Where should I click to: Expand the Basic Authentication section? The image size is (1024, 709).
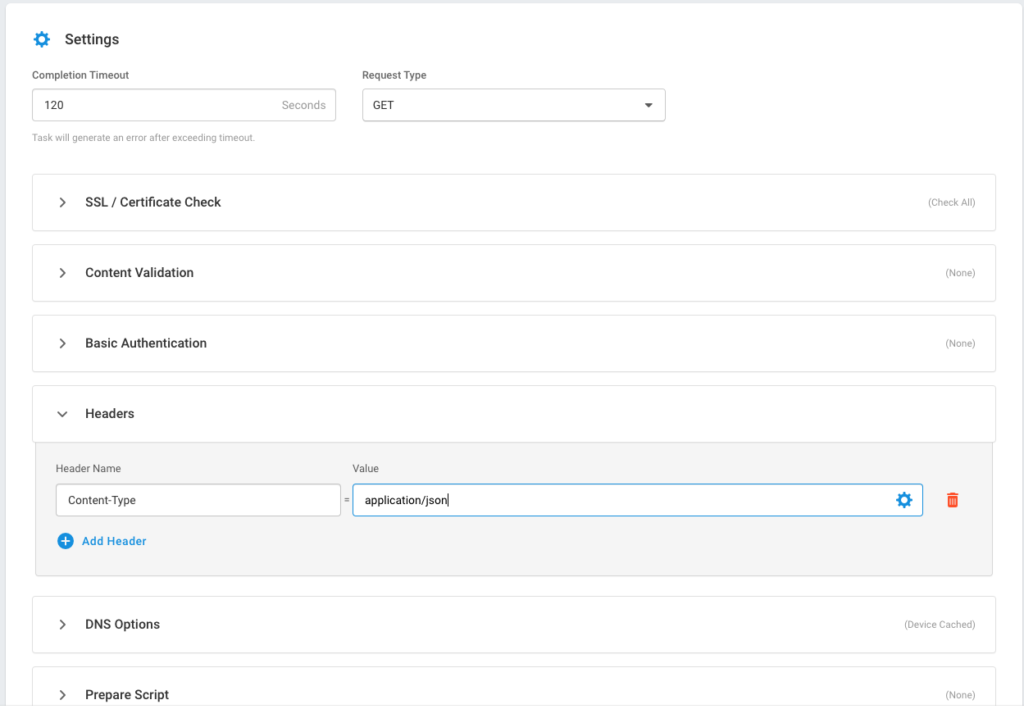click(x=63, y=343)
